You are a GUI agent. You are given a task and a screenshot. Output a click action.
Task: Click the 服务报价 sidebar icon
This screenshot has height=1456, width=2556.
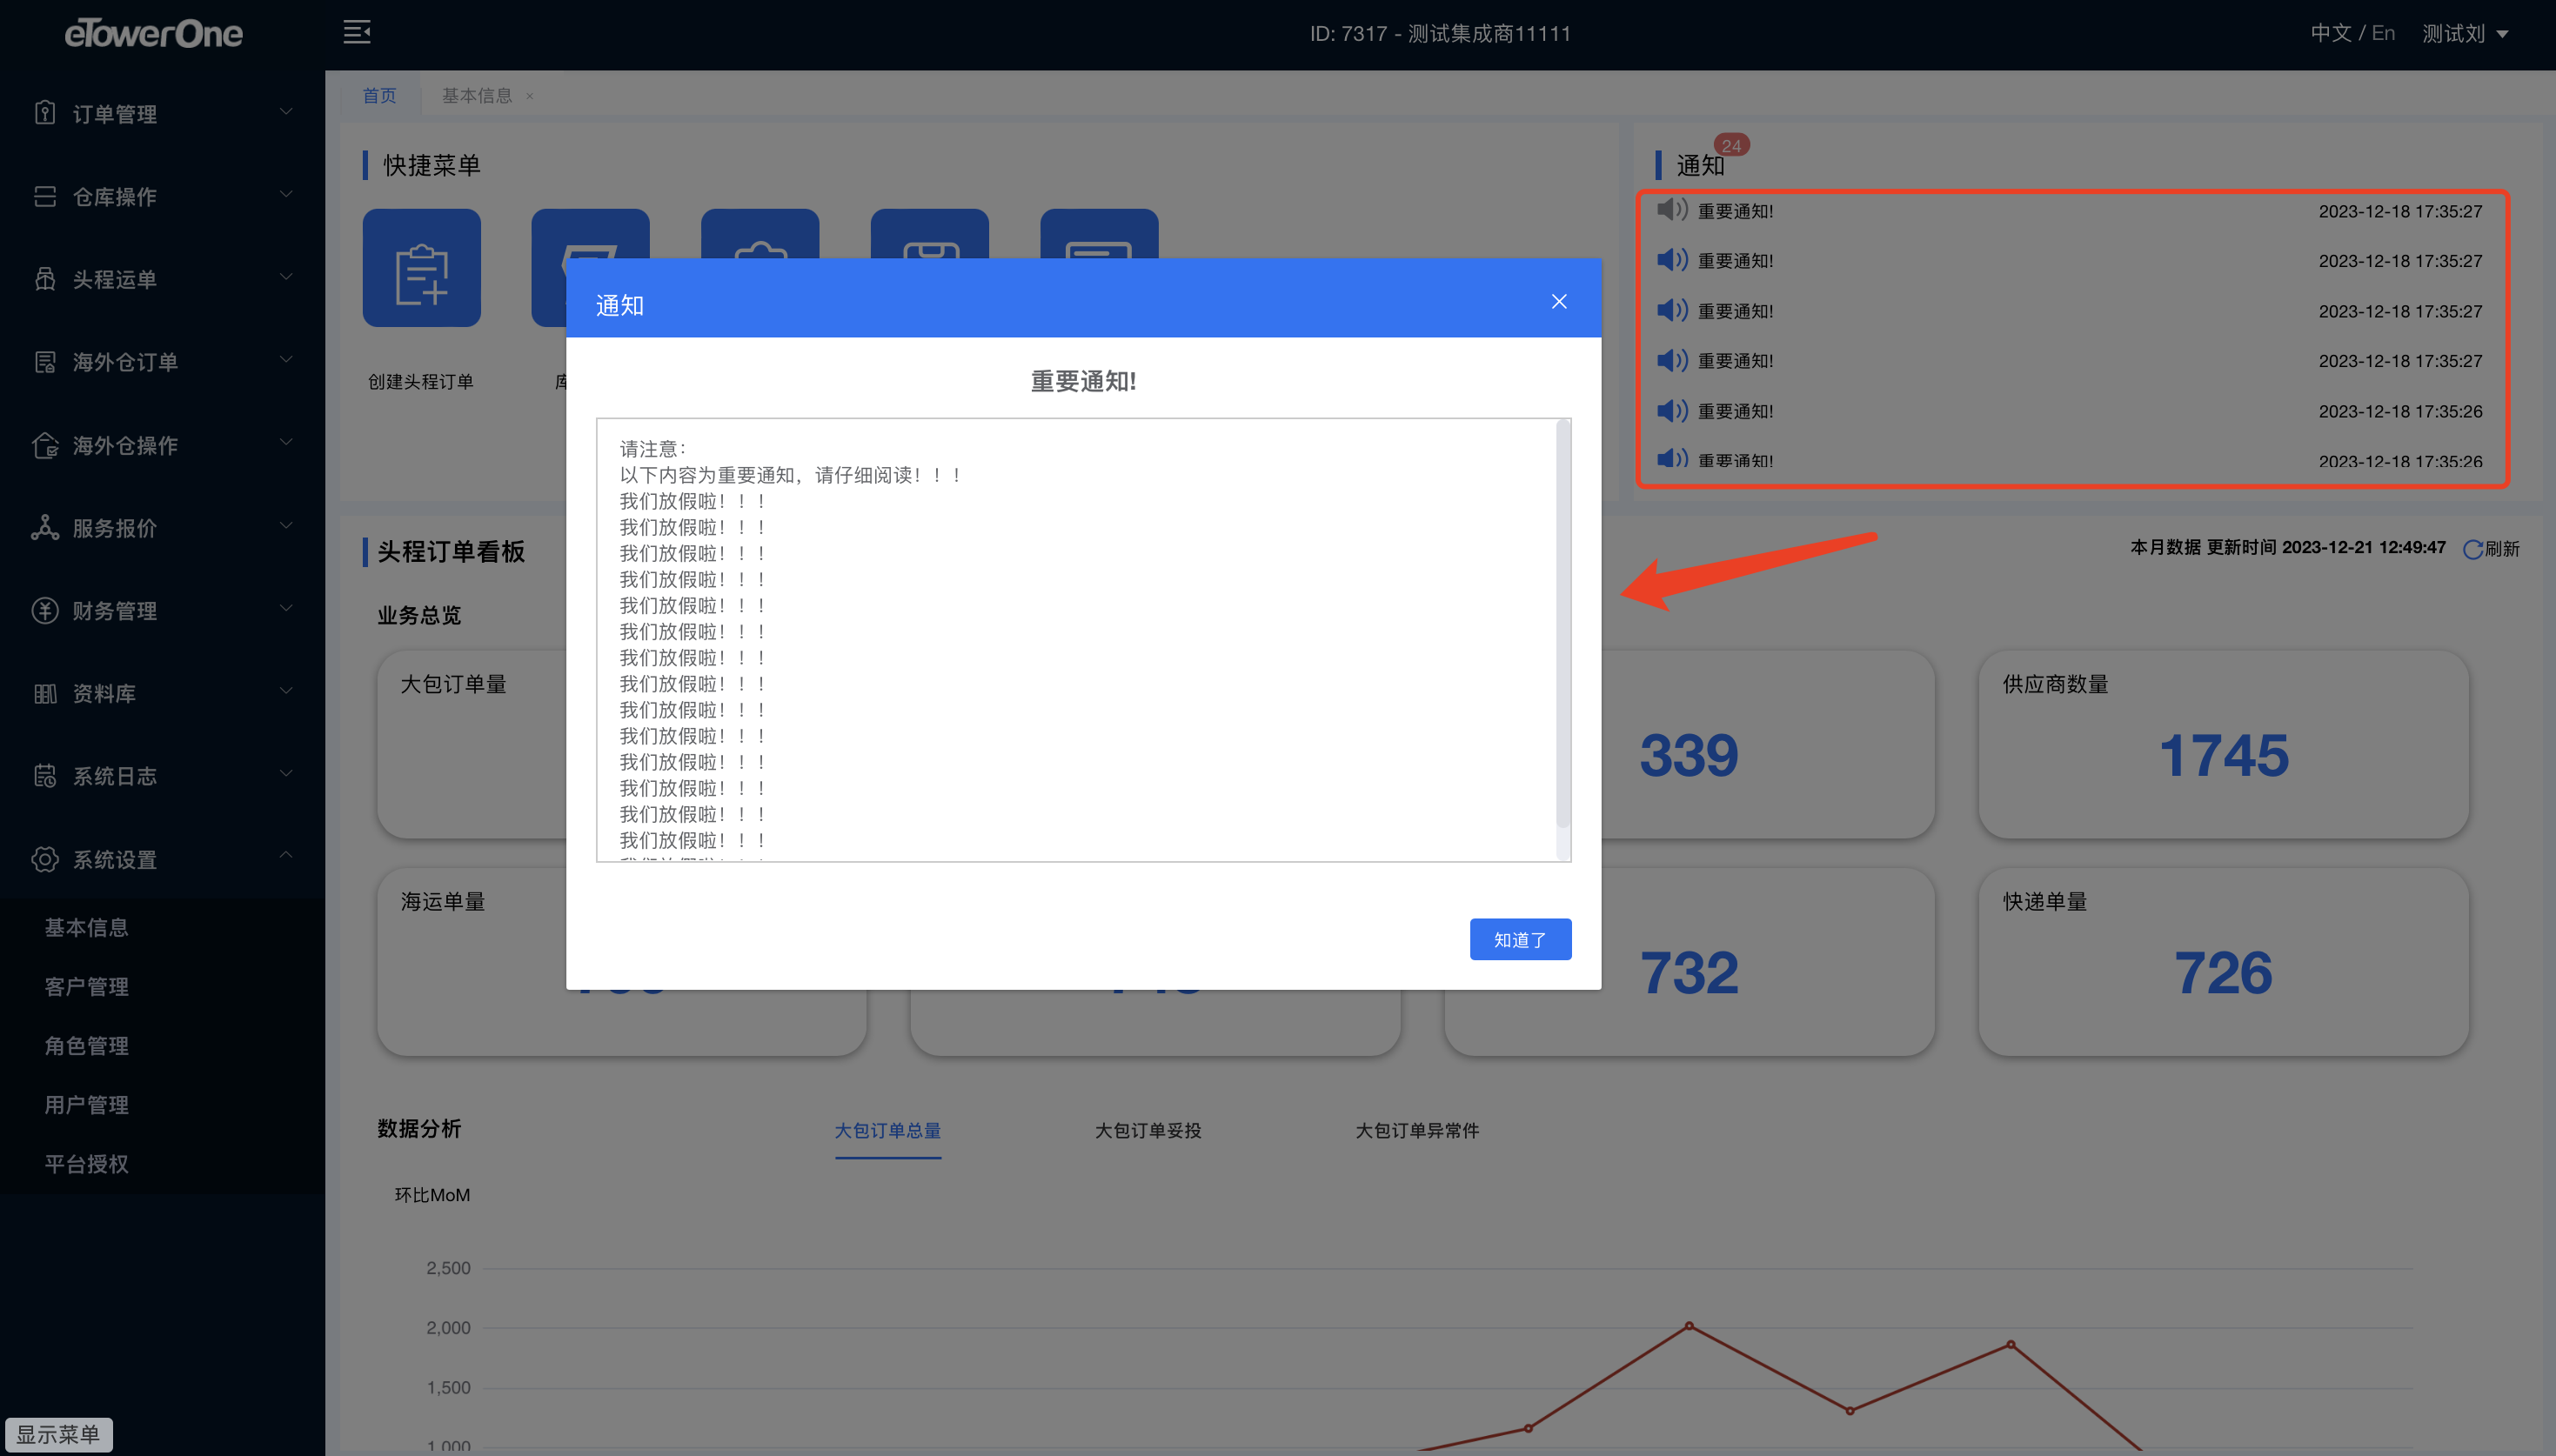pyautogui.click(x=45, y=527)
